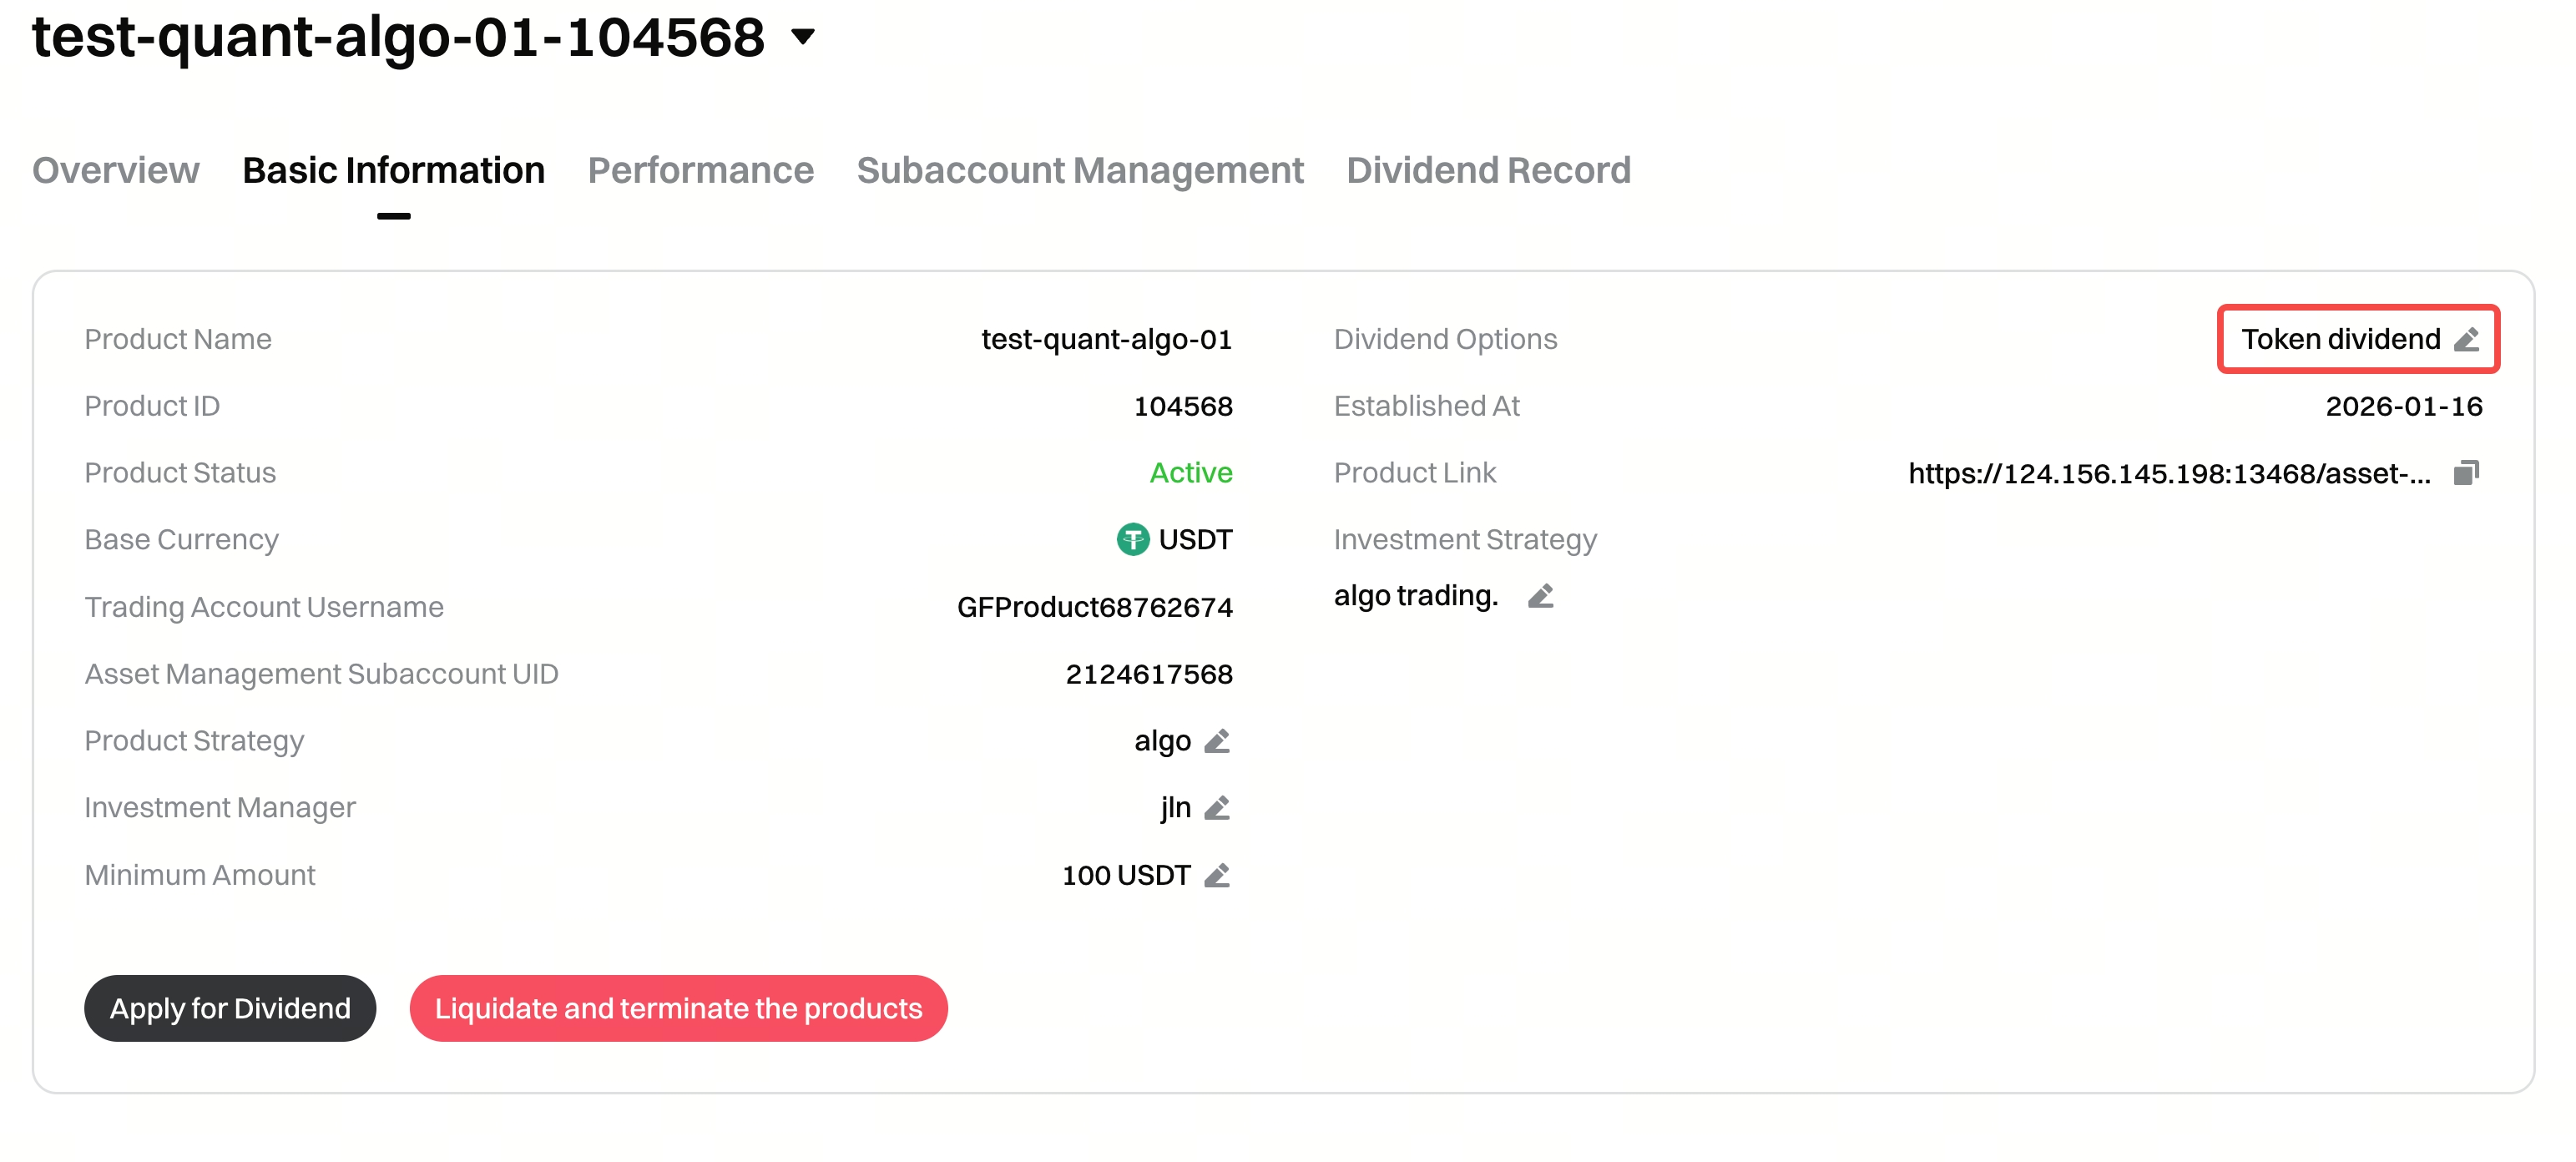Expand the product selector dropdown arrow
Screen dimensions: 2576x1162
click(802, 38)
